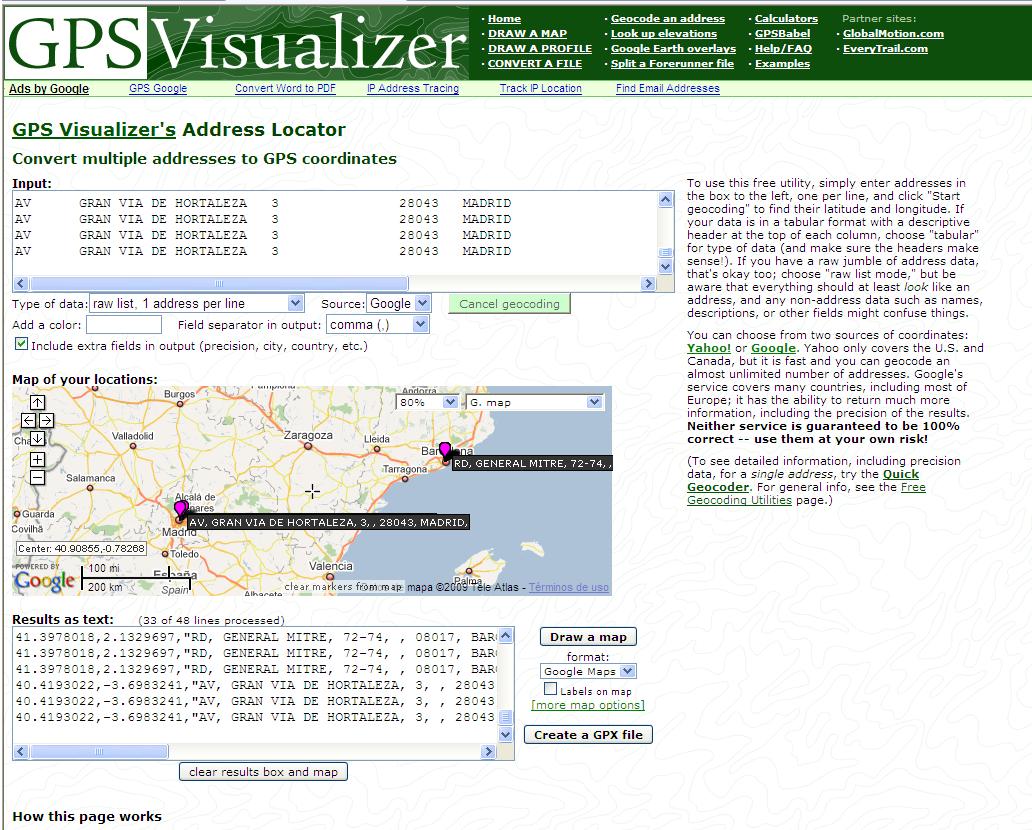Click the Results box scroll down arrow

point(505,735)
